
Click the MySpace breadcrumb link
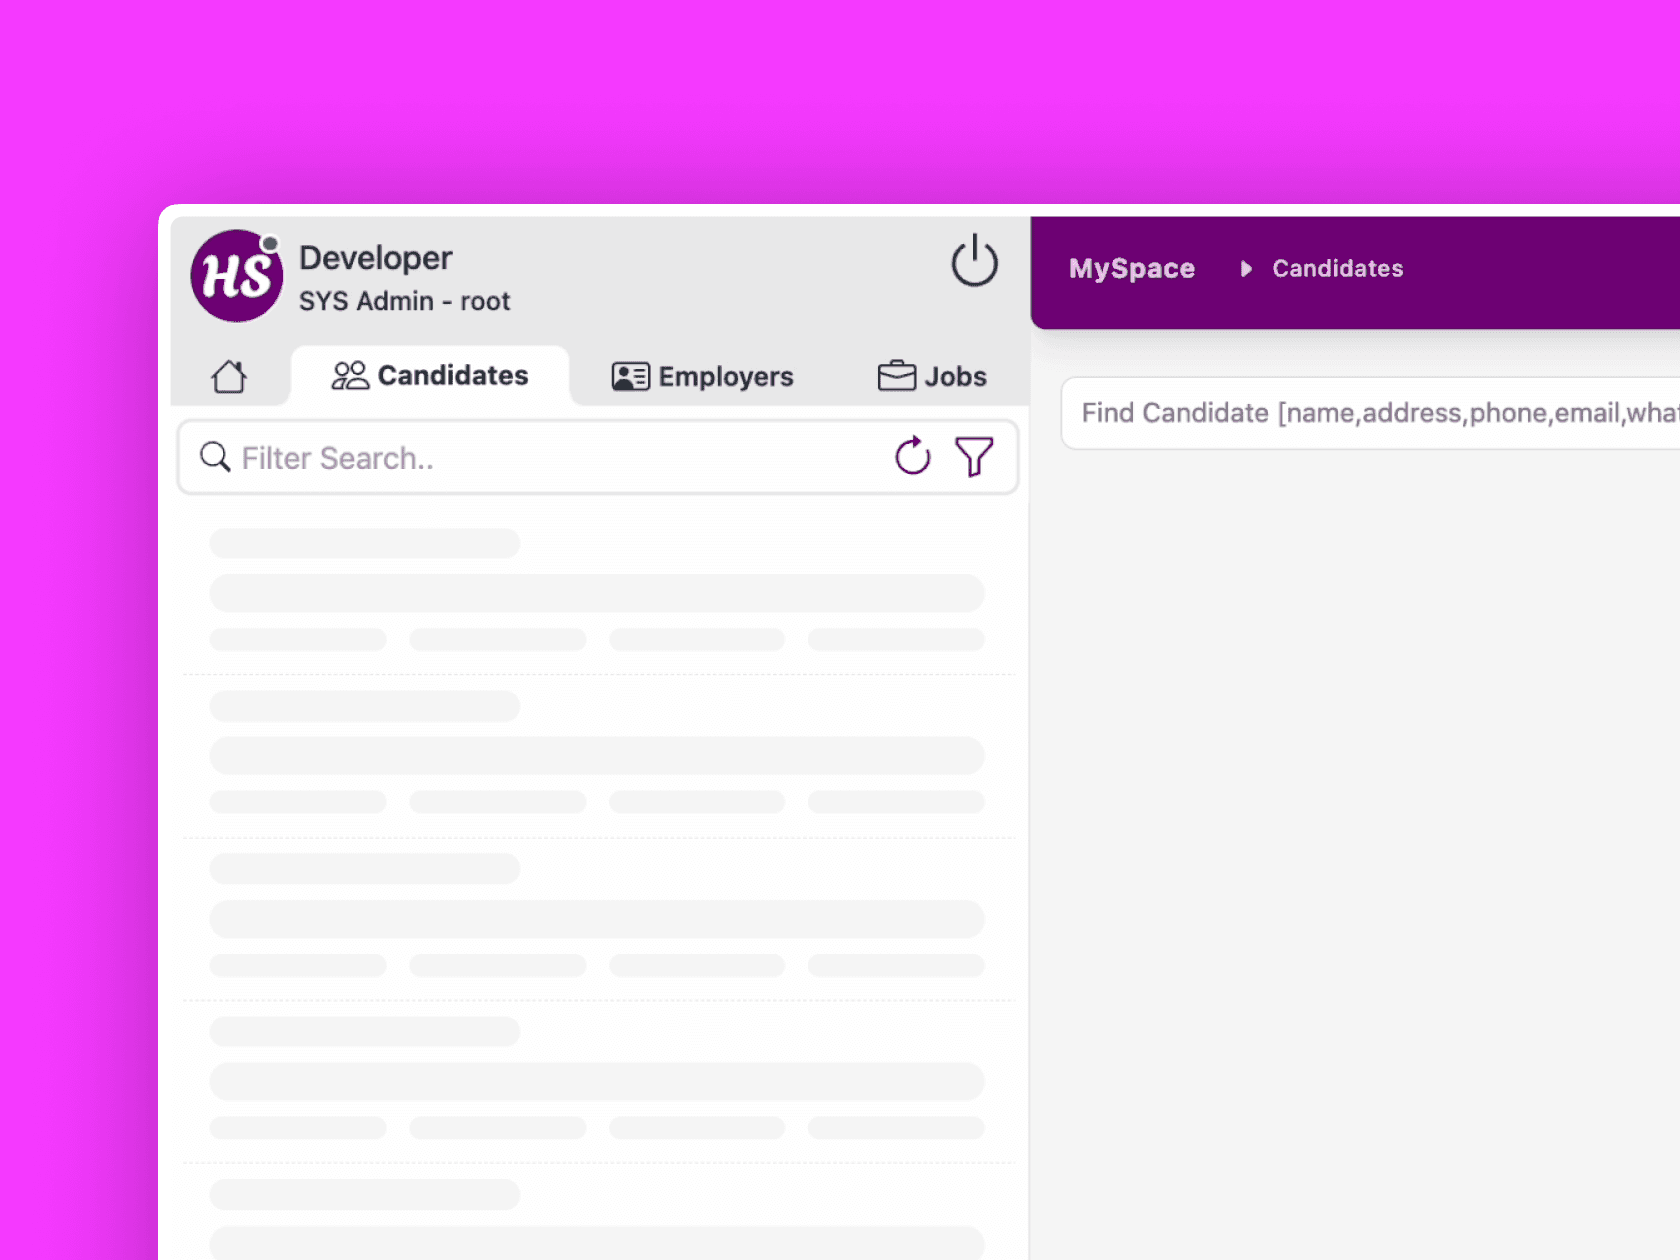click(1131, 268)
